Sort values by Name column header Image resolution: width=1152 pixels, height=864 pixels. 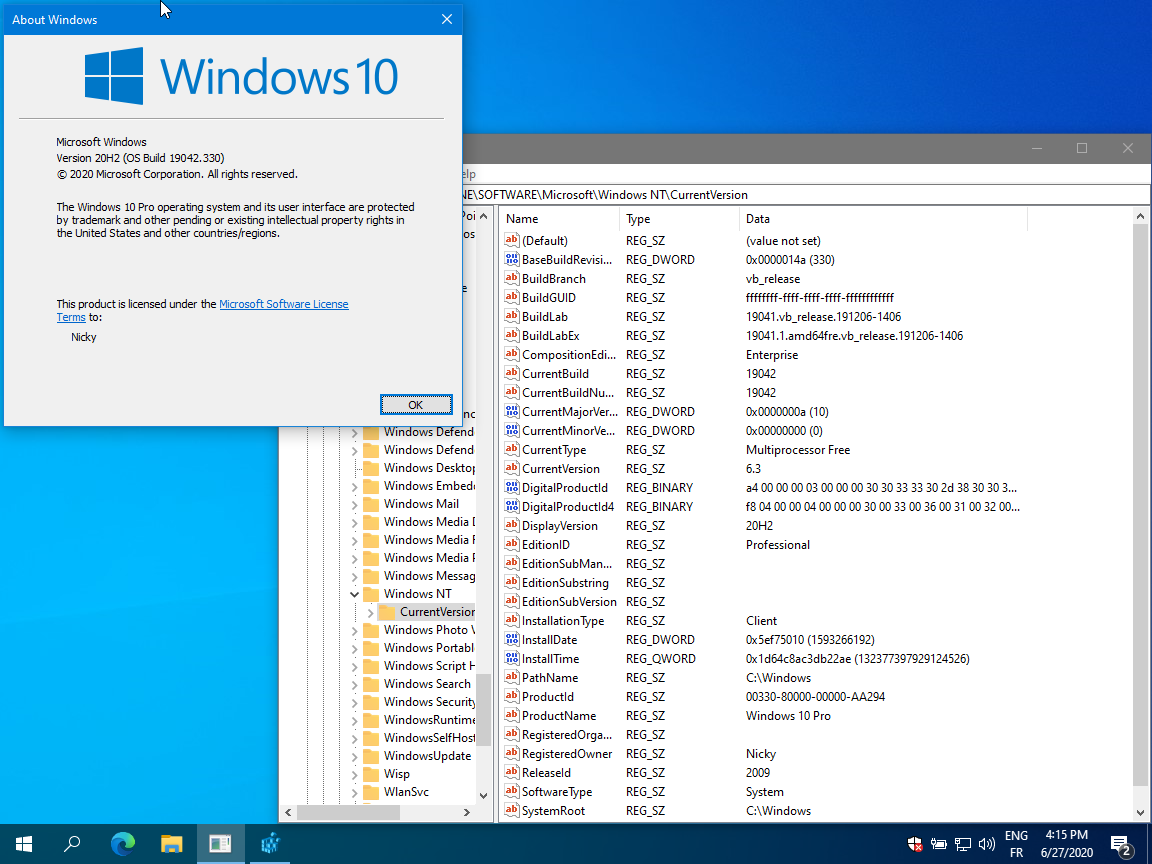tap(560, 219)
